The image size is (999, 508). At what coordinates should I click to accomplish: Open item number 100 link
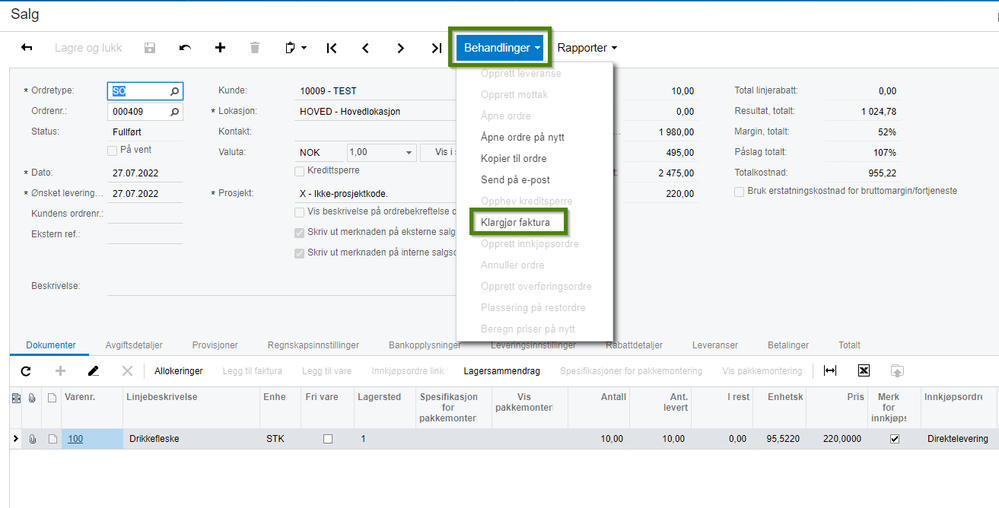(x=75, y=439)
